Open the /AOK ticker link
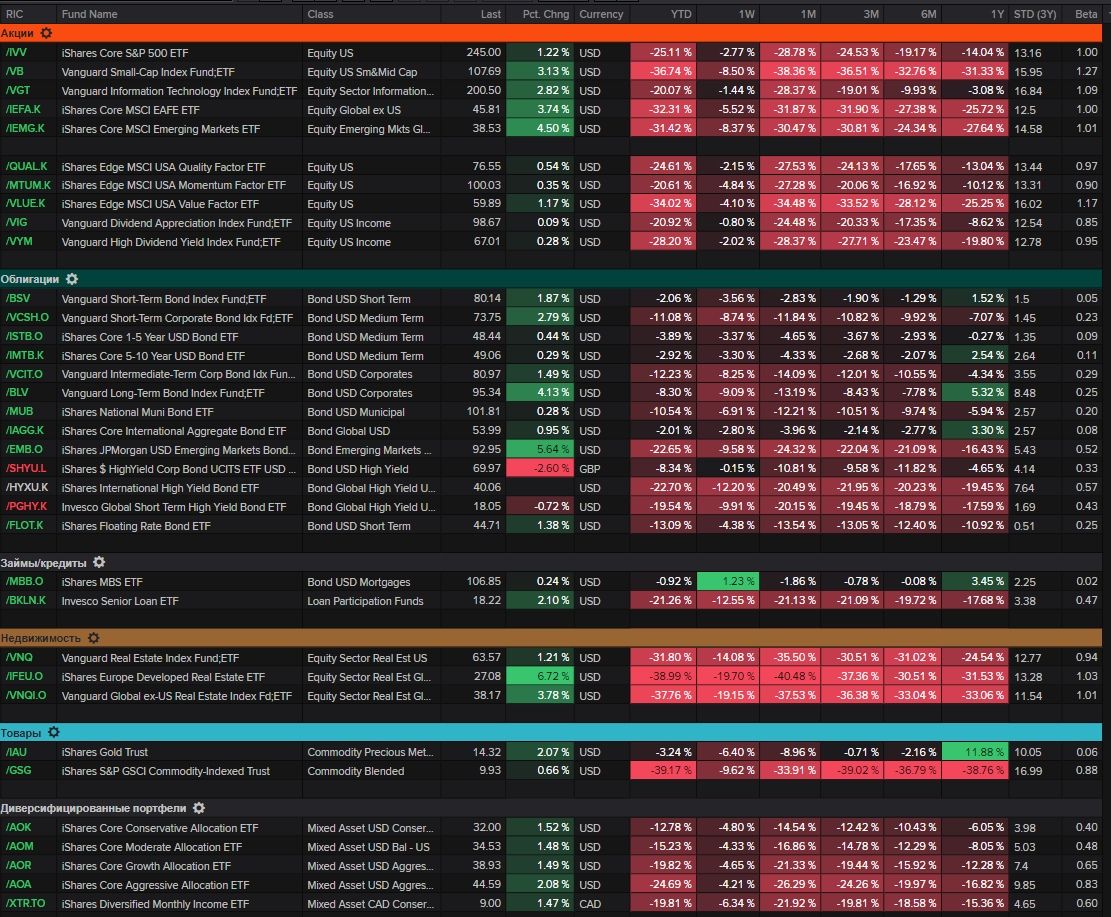The height and width of the screenshot is (917, 1111). [x=18, y=828]
